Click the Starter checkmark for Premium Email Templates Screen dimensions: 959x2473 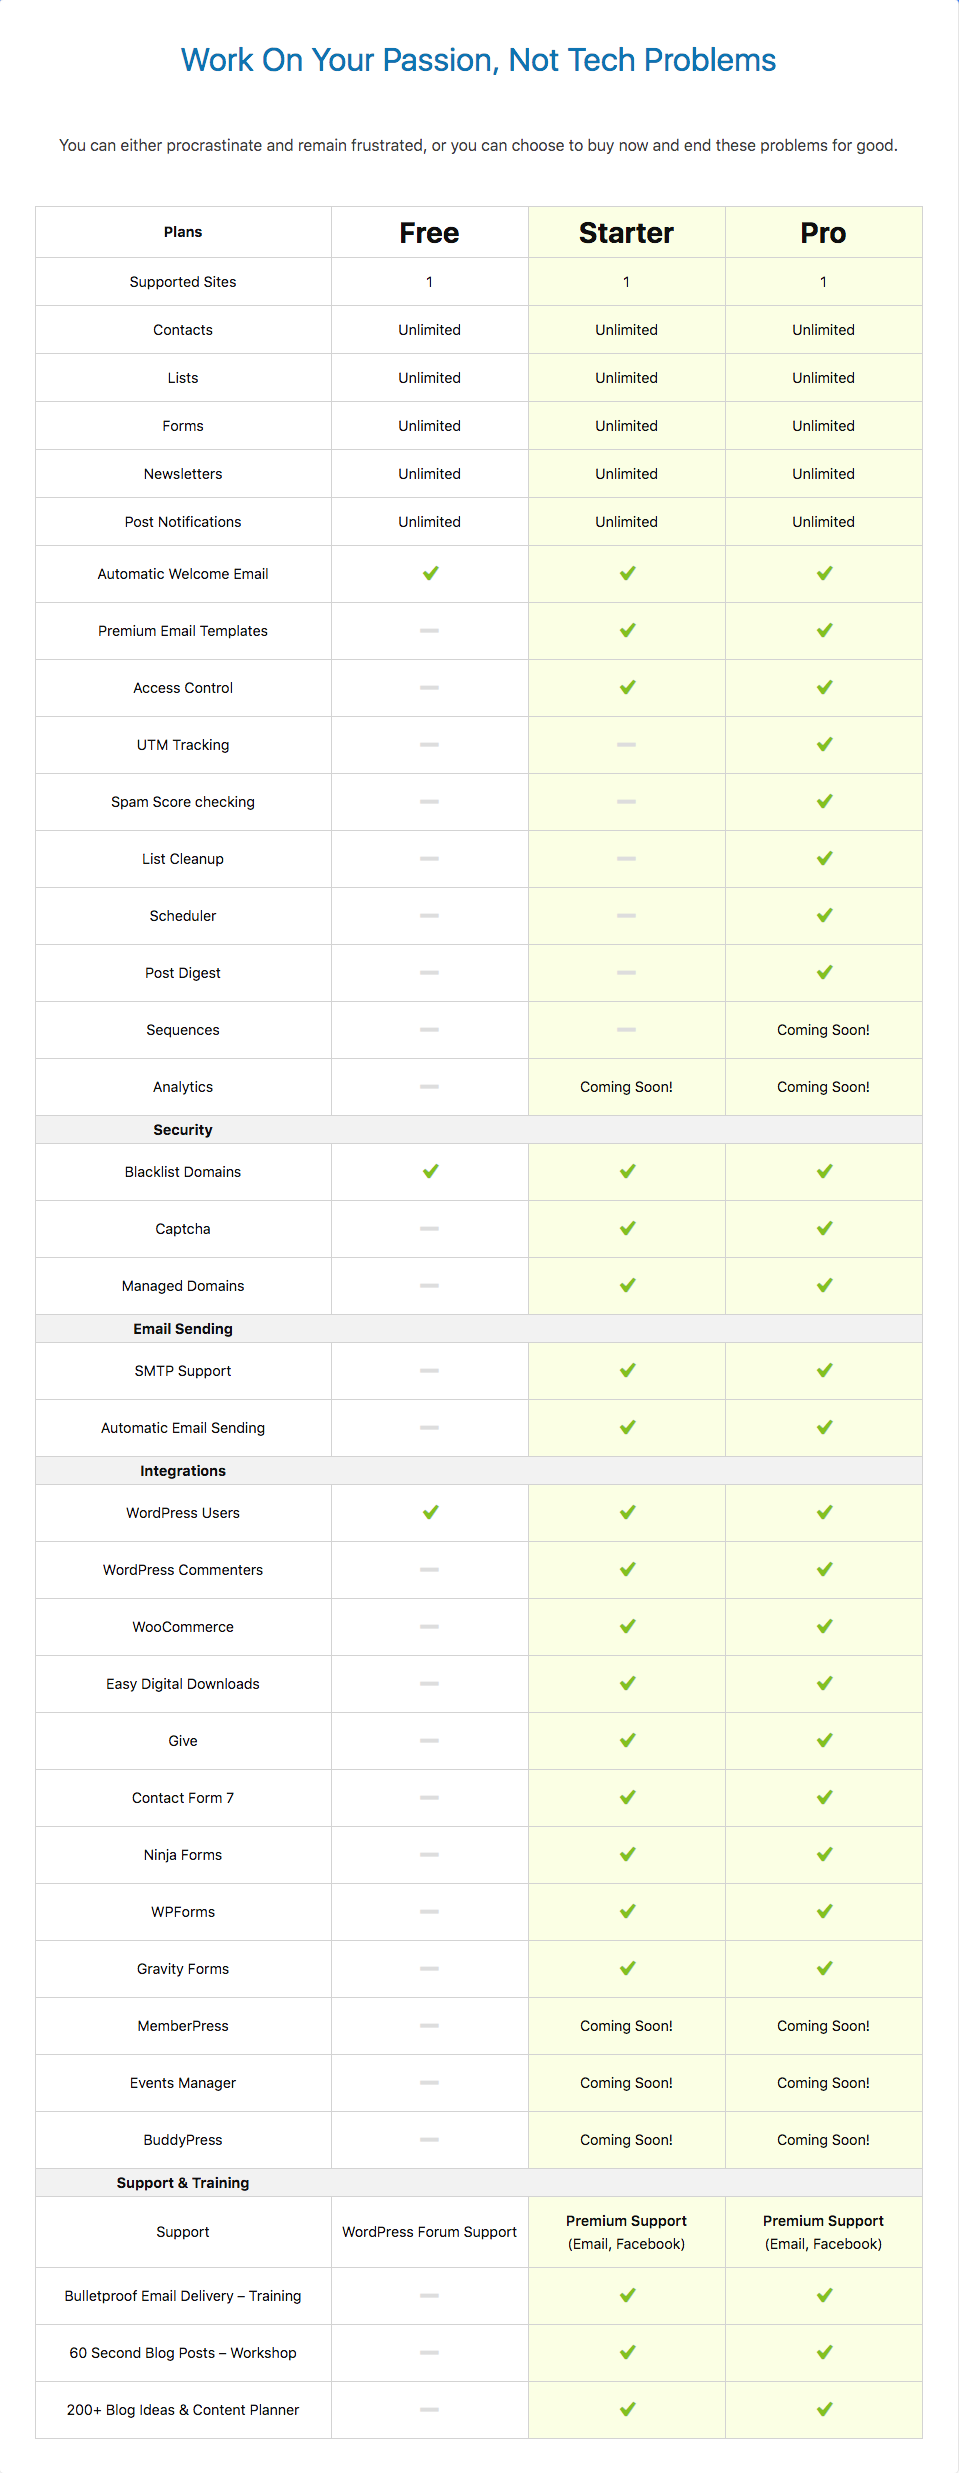pos(627,631)
